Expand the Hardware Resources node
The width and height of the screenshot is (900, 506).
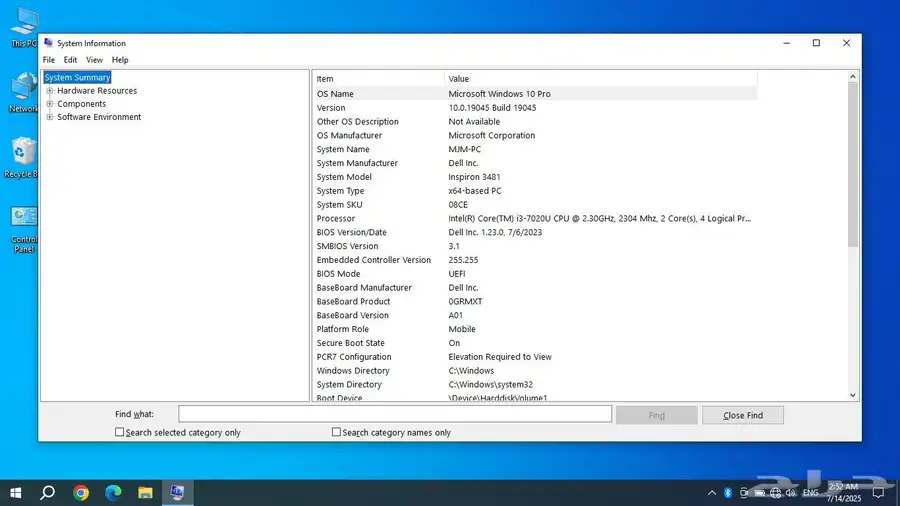click(x=50, y=91)
